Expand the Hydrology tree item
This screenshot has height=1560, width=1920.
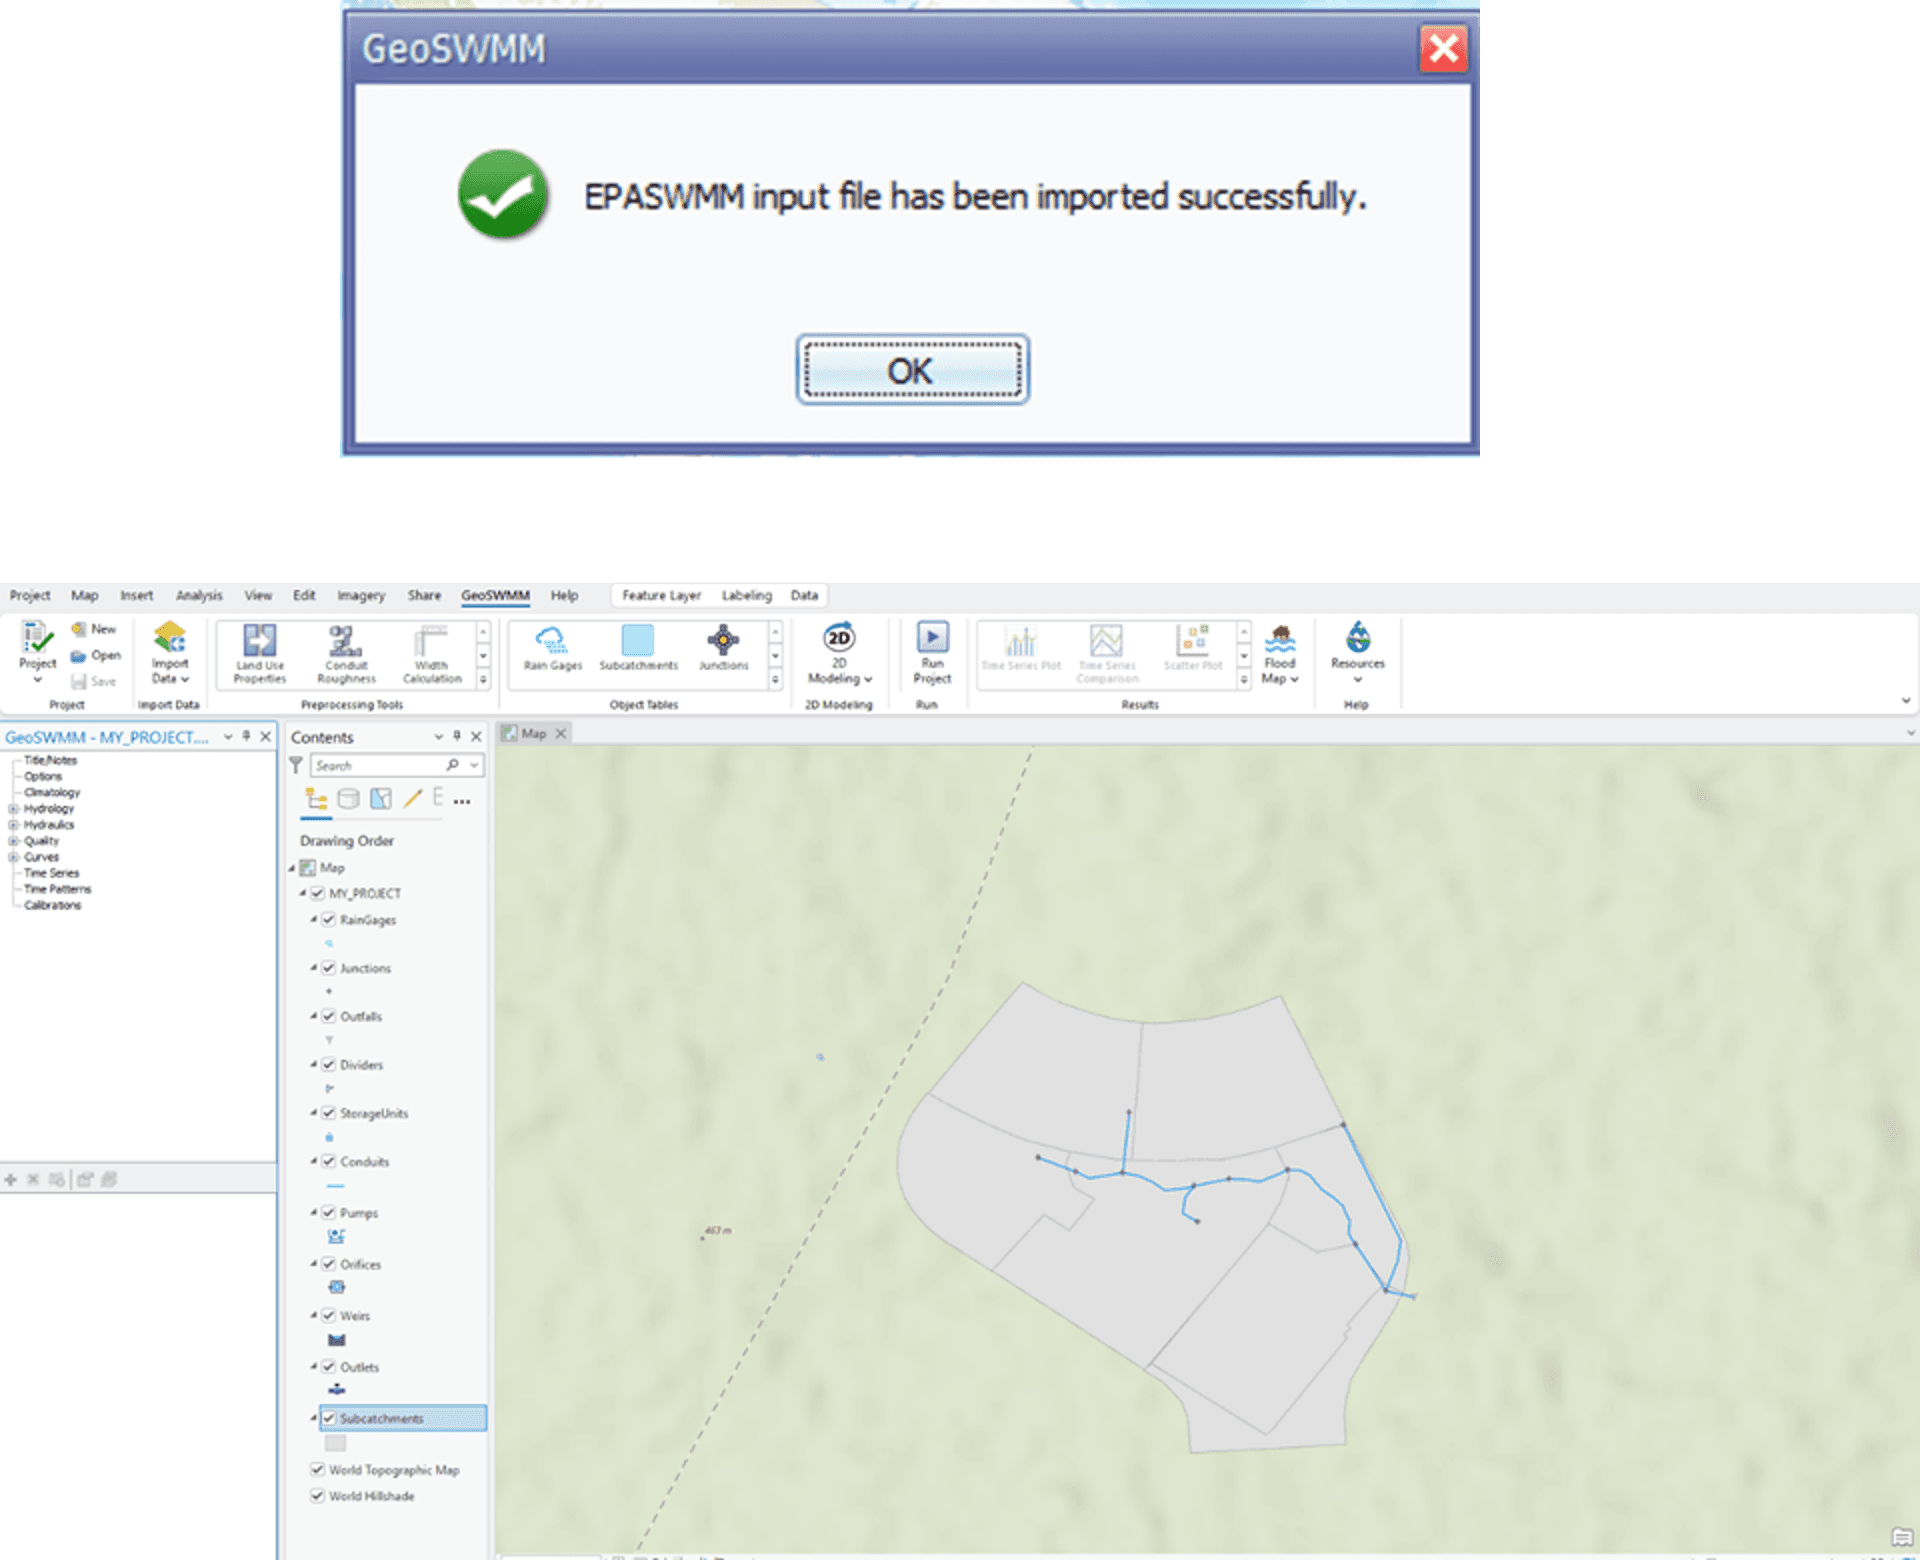(x=13, y=808)
